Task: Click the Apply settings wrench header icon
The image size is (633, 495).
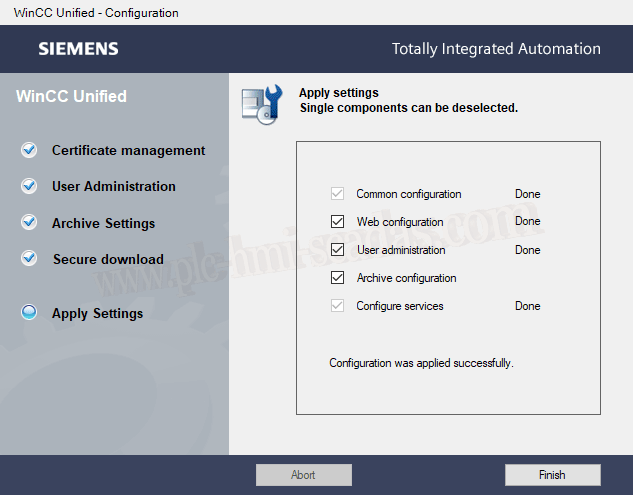Action: pyautogui.click(x=262, y=104)
